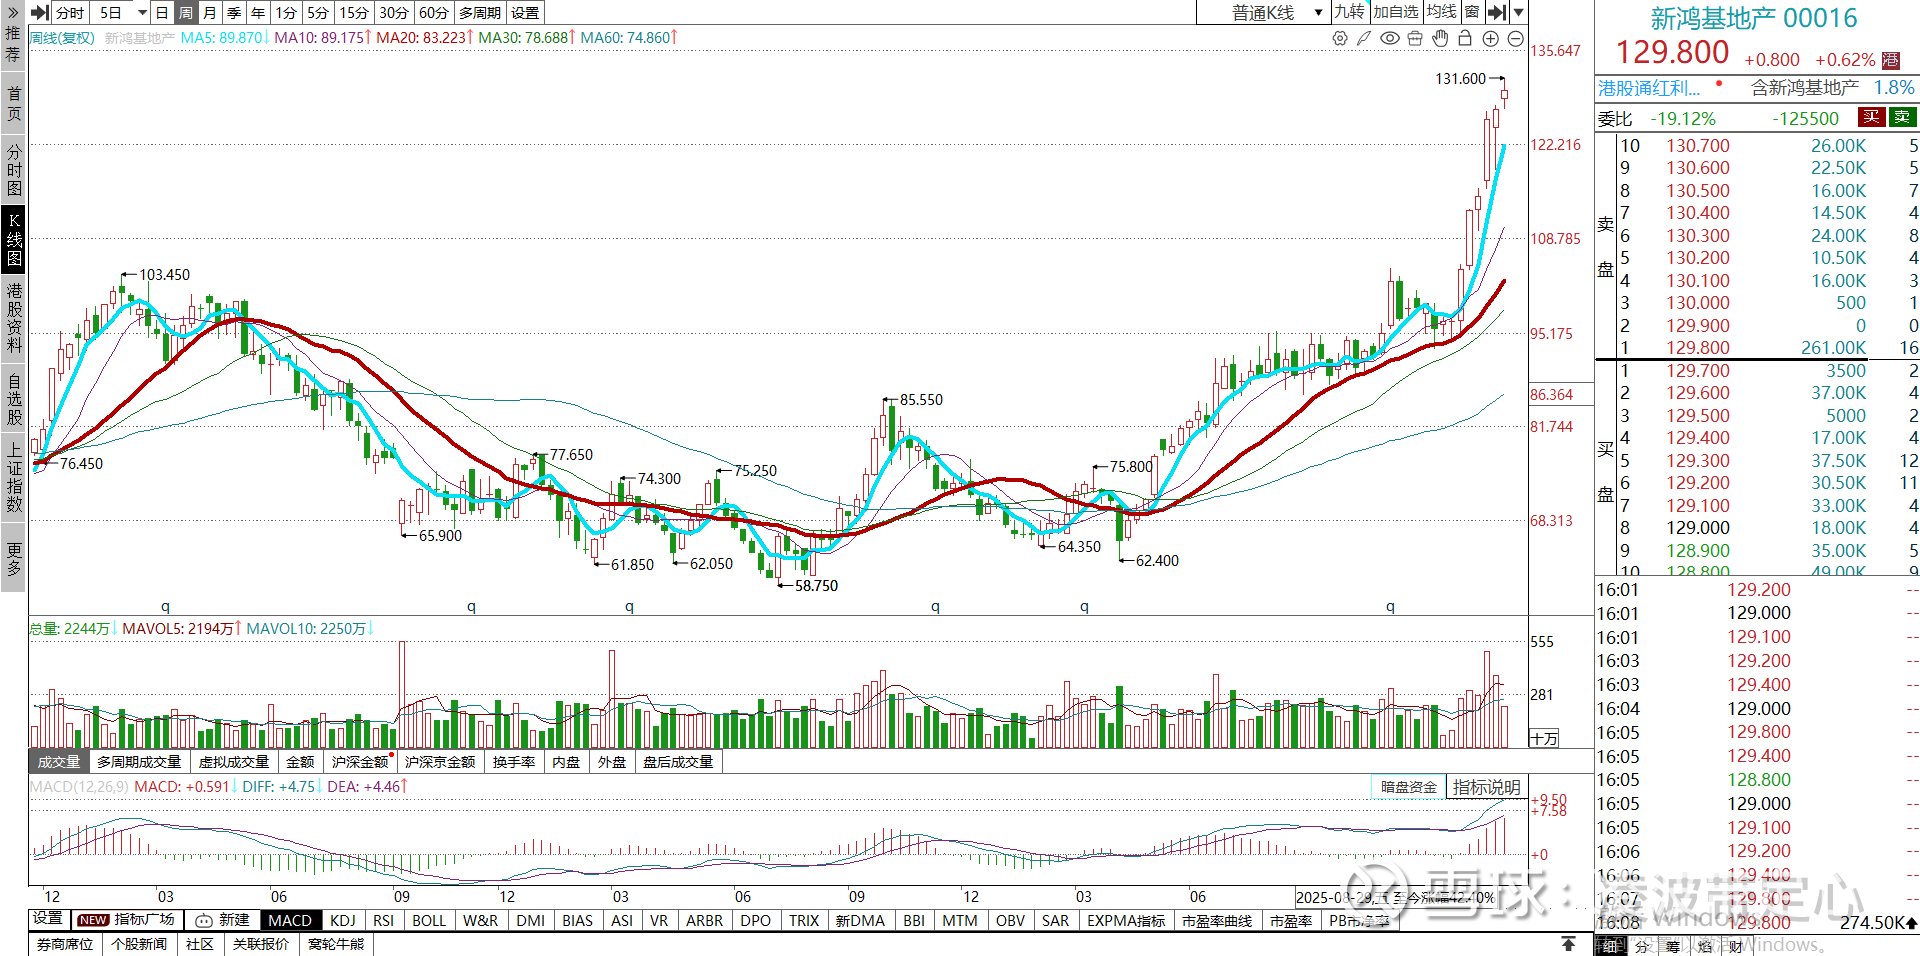Switch to 沪深金额 tab
The height and width of the screenshot is (956, 1920).
coord(360,762)
